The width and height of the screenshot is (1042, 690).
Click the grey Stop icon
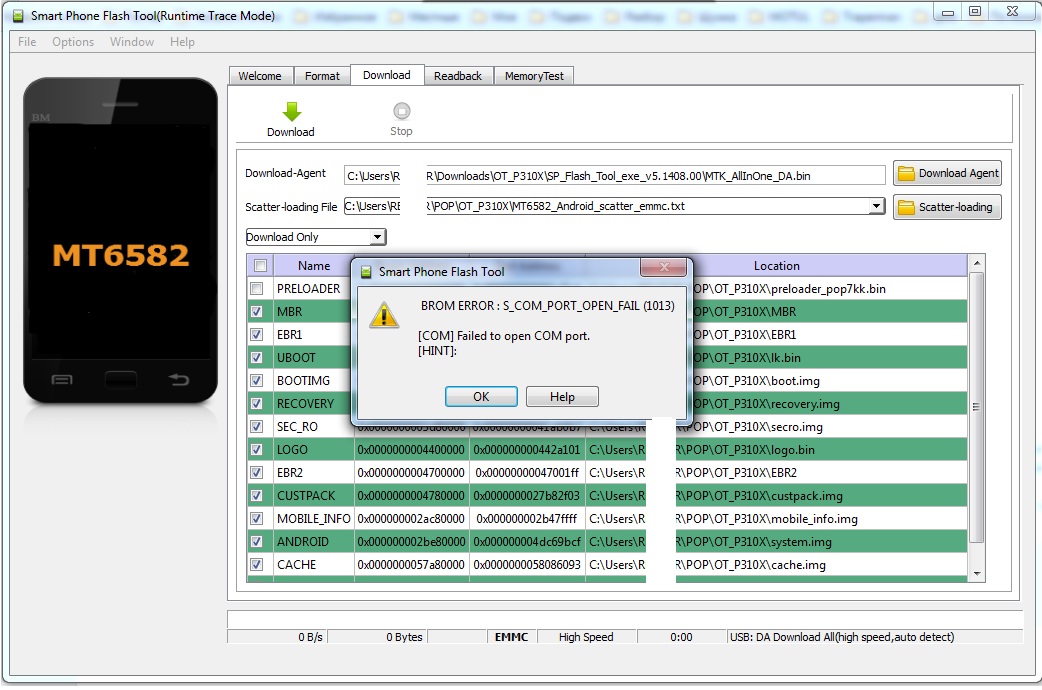[401, 112]
